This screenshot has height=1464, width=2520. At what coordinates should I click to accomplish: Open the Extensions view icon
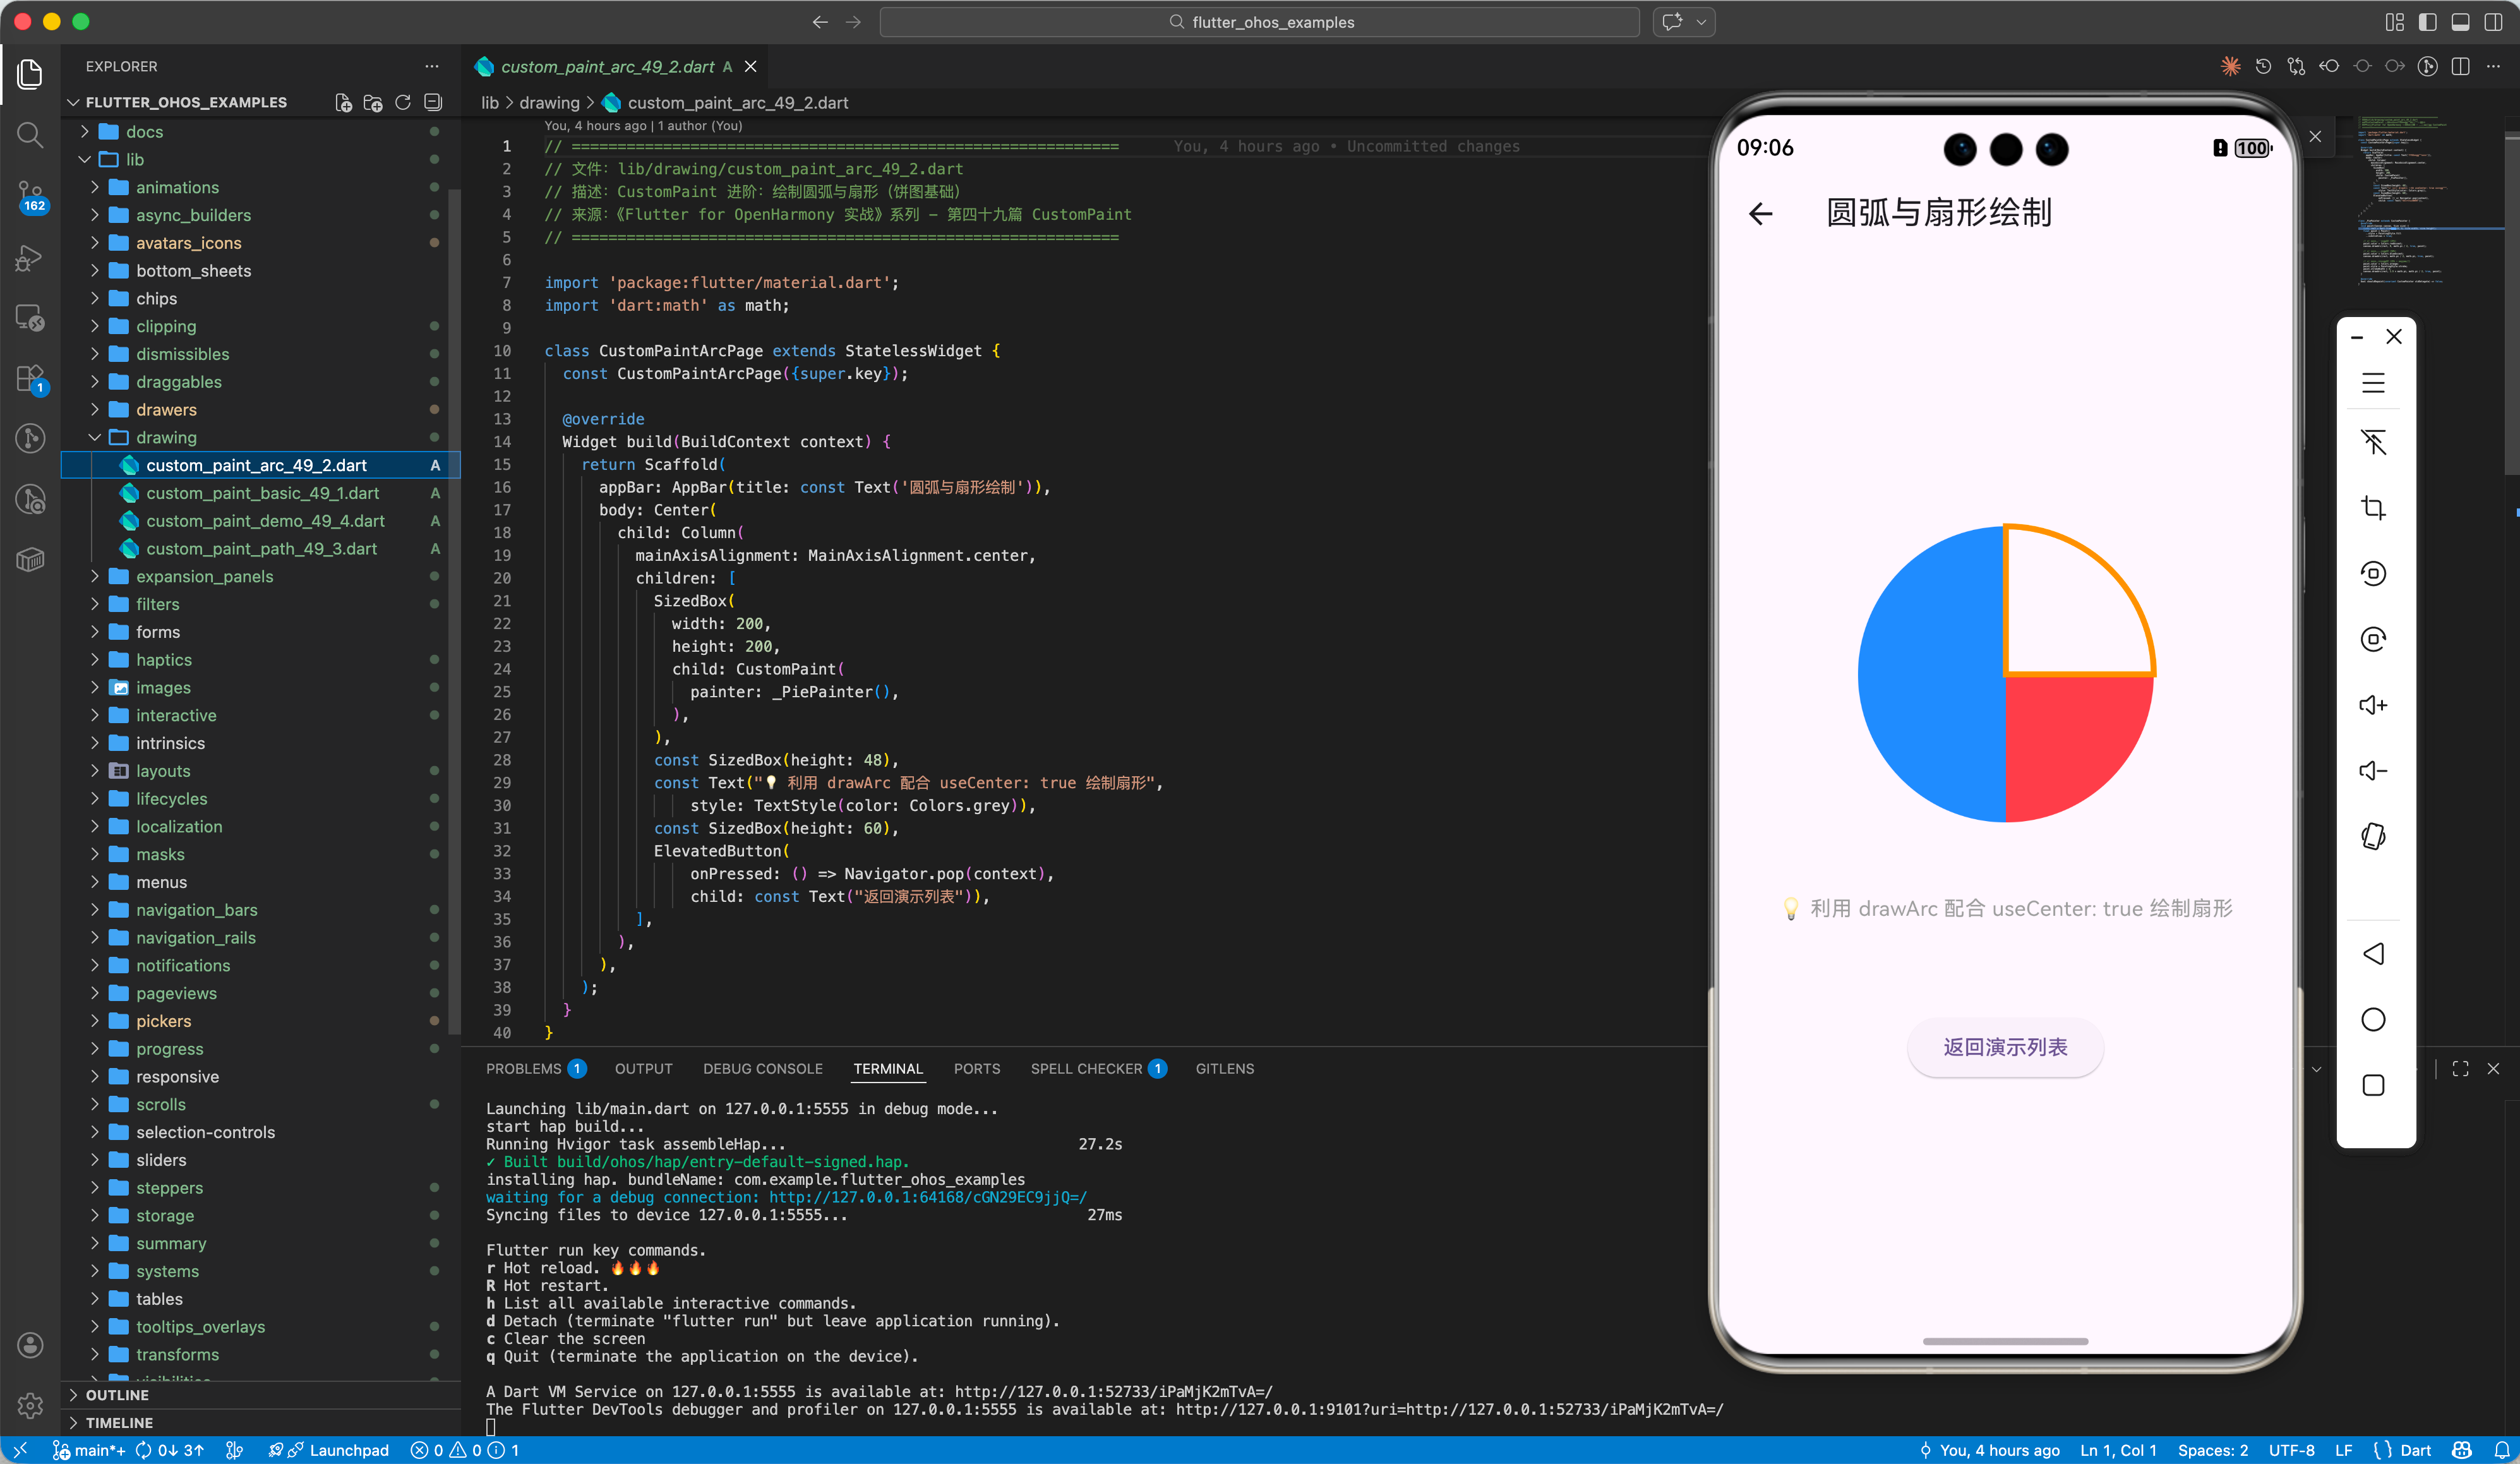pyautogui.click(x=30, y=378)
